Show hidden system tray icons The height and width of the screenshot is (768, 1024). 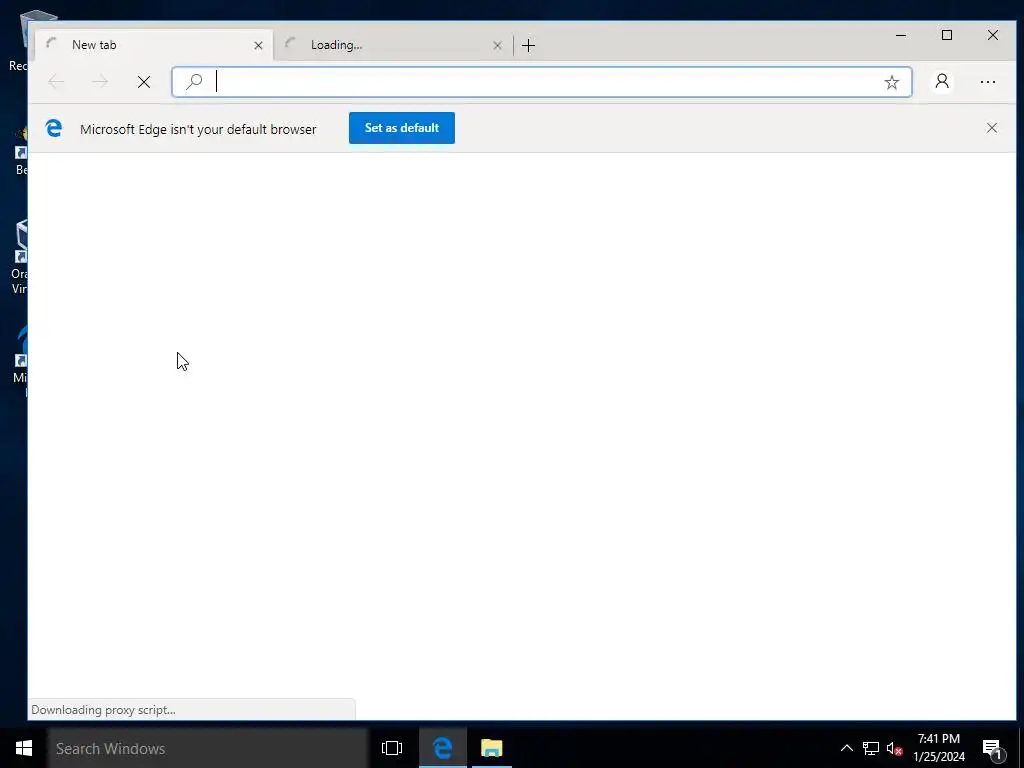coord(846,748)
